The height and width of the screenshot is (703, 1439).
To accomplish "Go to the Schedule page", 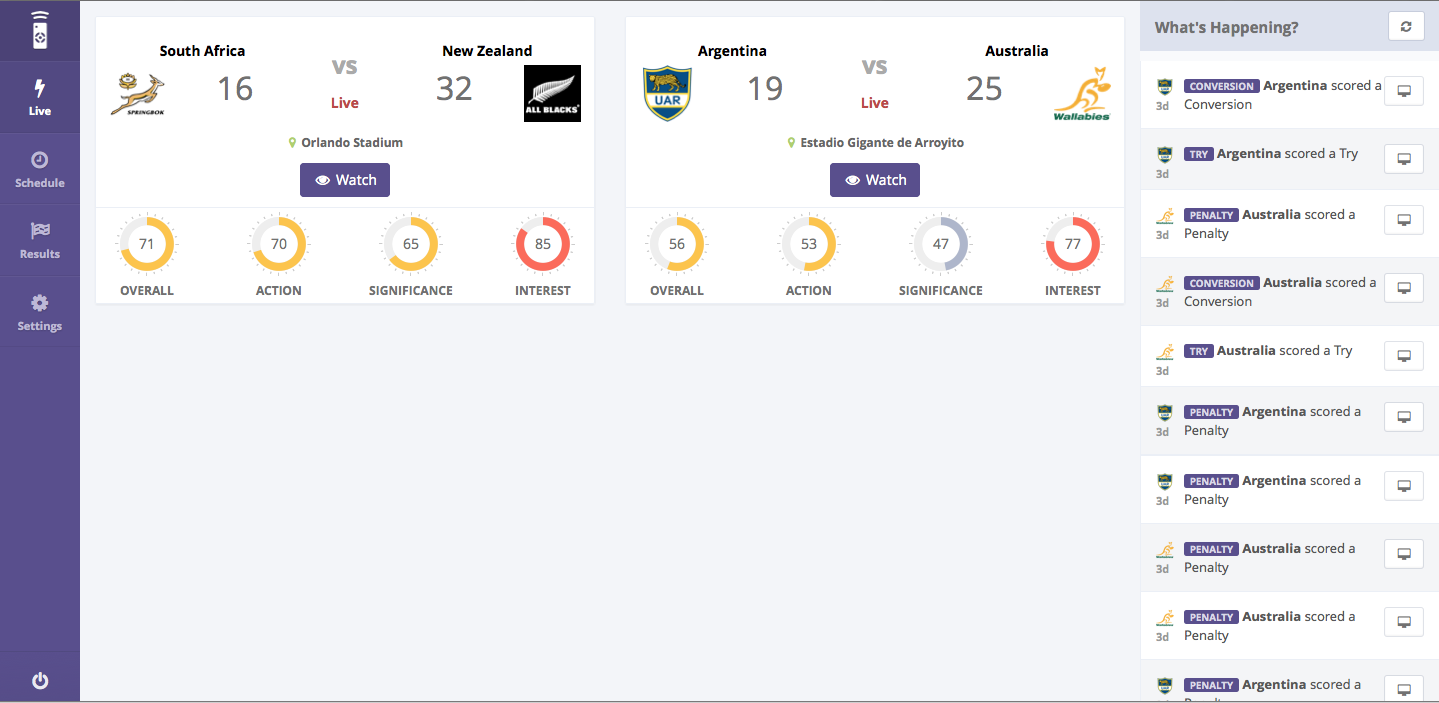I will (39, 169).
